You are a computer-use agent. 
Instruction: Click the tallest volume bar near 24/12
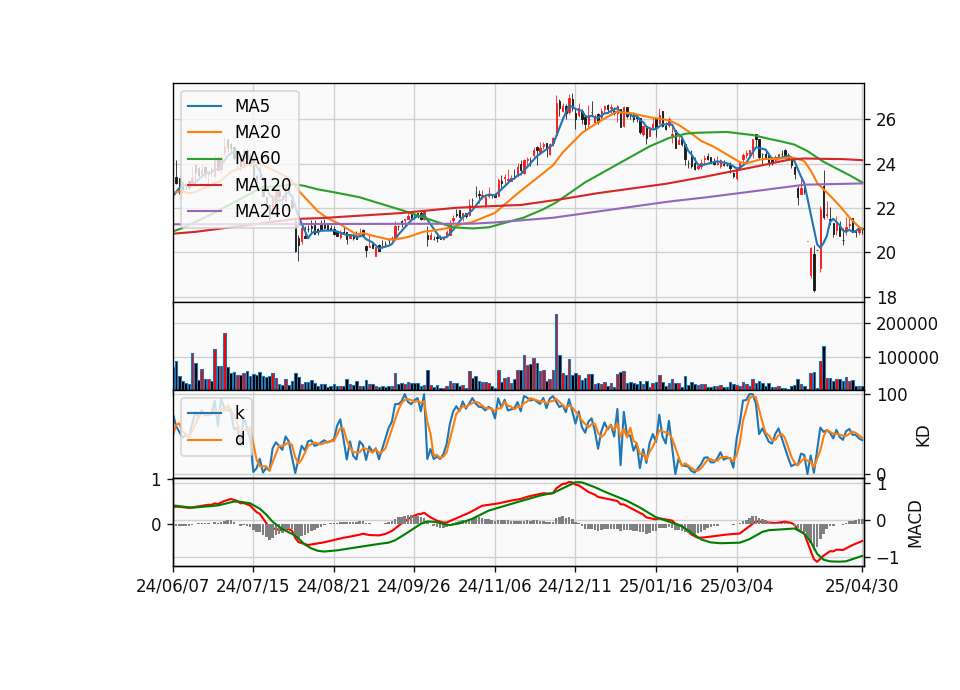(x=557, y=352)
